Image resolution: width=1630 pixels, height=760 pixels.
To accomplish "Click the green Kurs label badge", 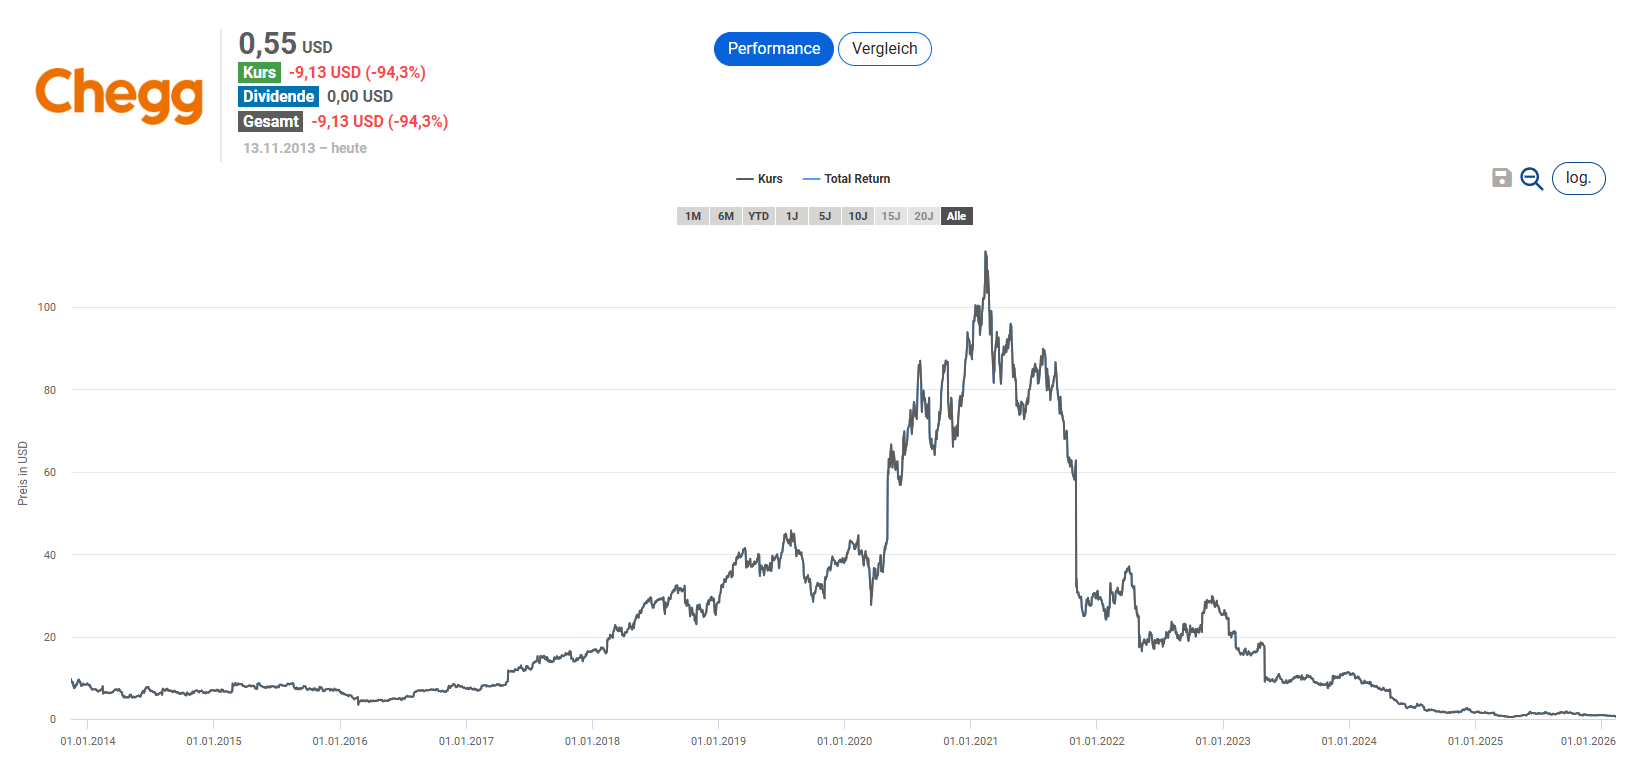I will [x=259, y=72].
